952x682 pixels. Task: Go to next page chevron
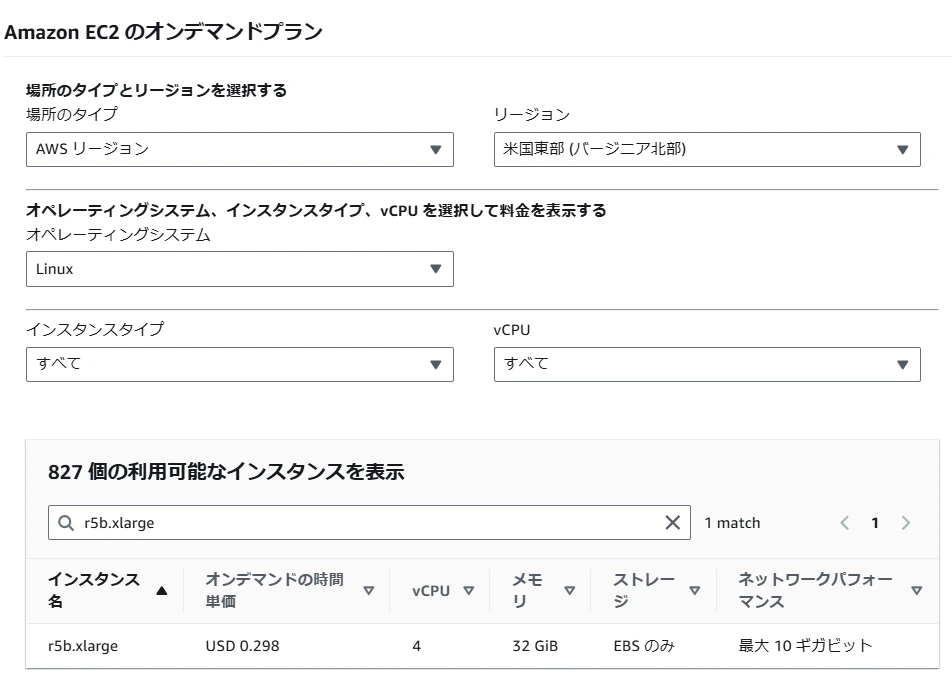905,523
